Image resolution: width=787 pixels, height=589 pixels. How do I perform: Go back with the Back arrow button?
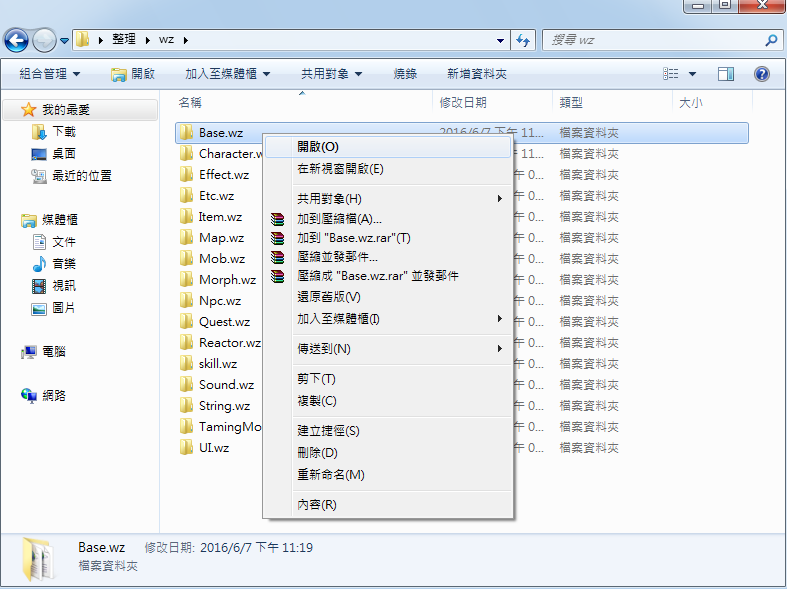tap(17, 40)
